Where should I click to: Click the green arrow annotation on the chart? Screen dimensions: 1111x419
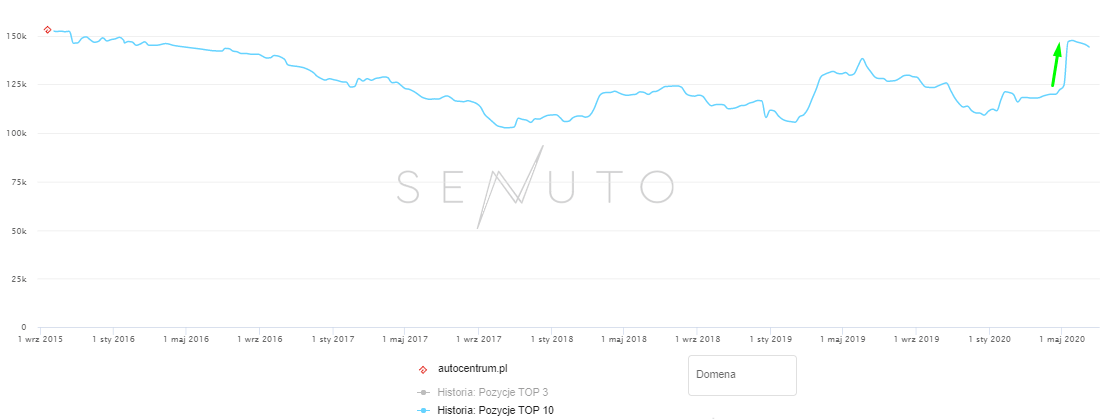coord(1056,64)
